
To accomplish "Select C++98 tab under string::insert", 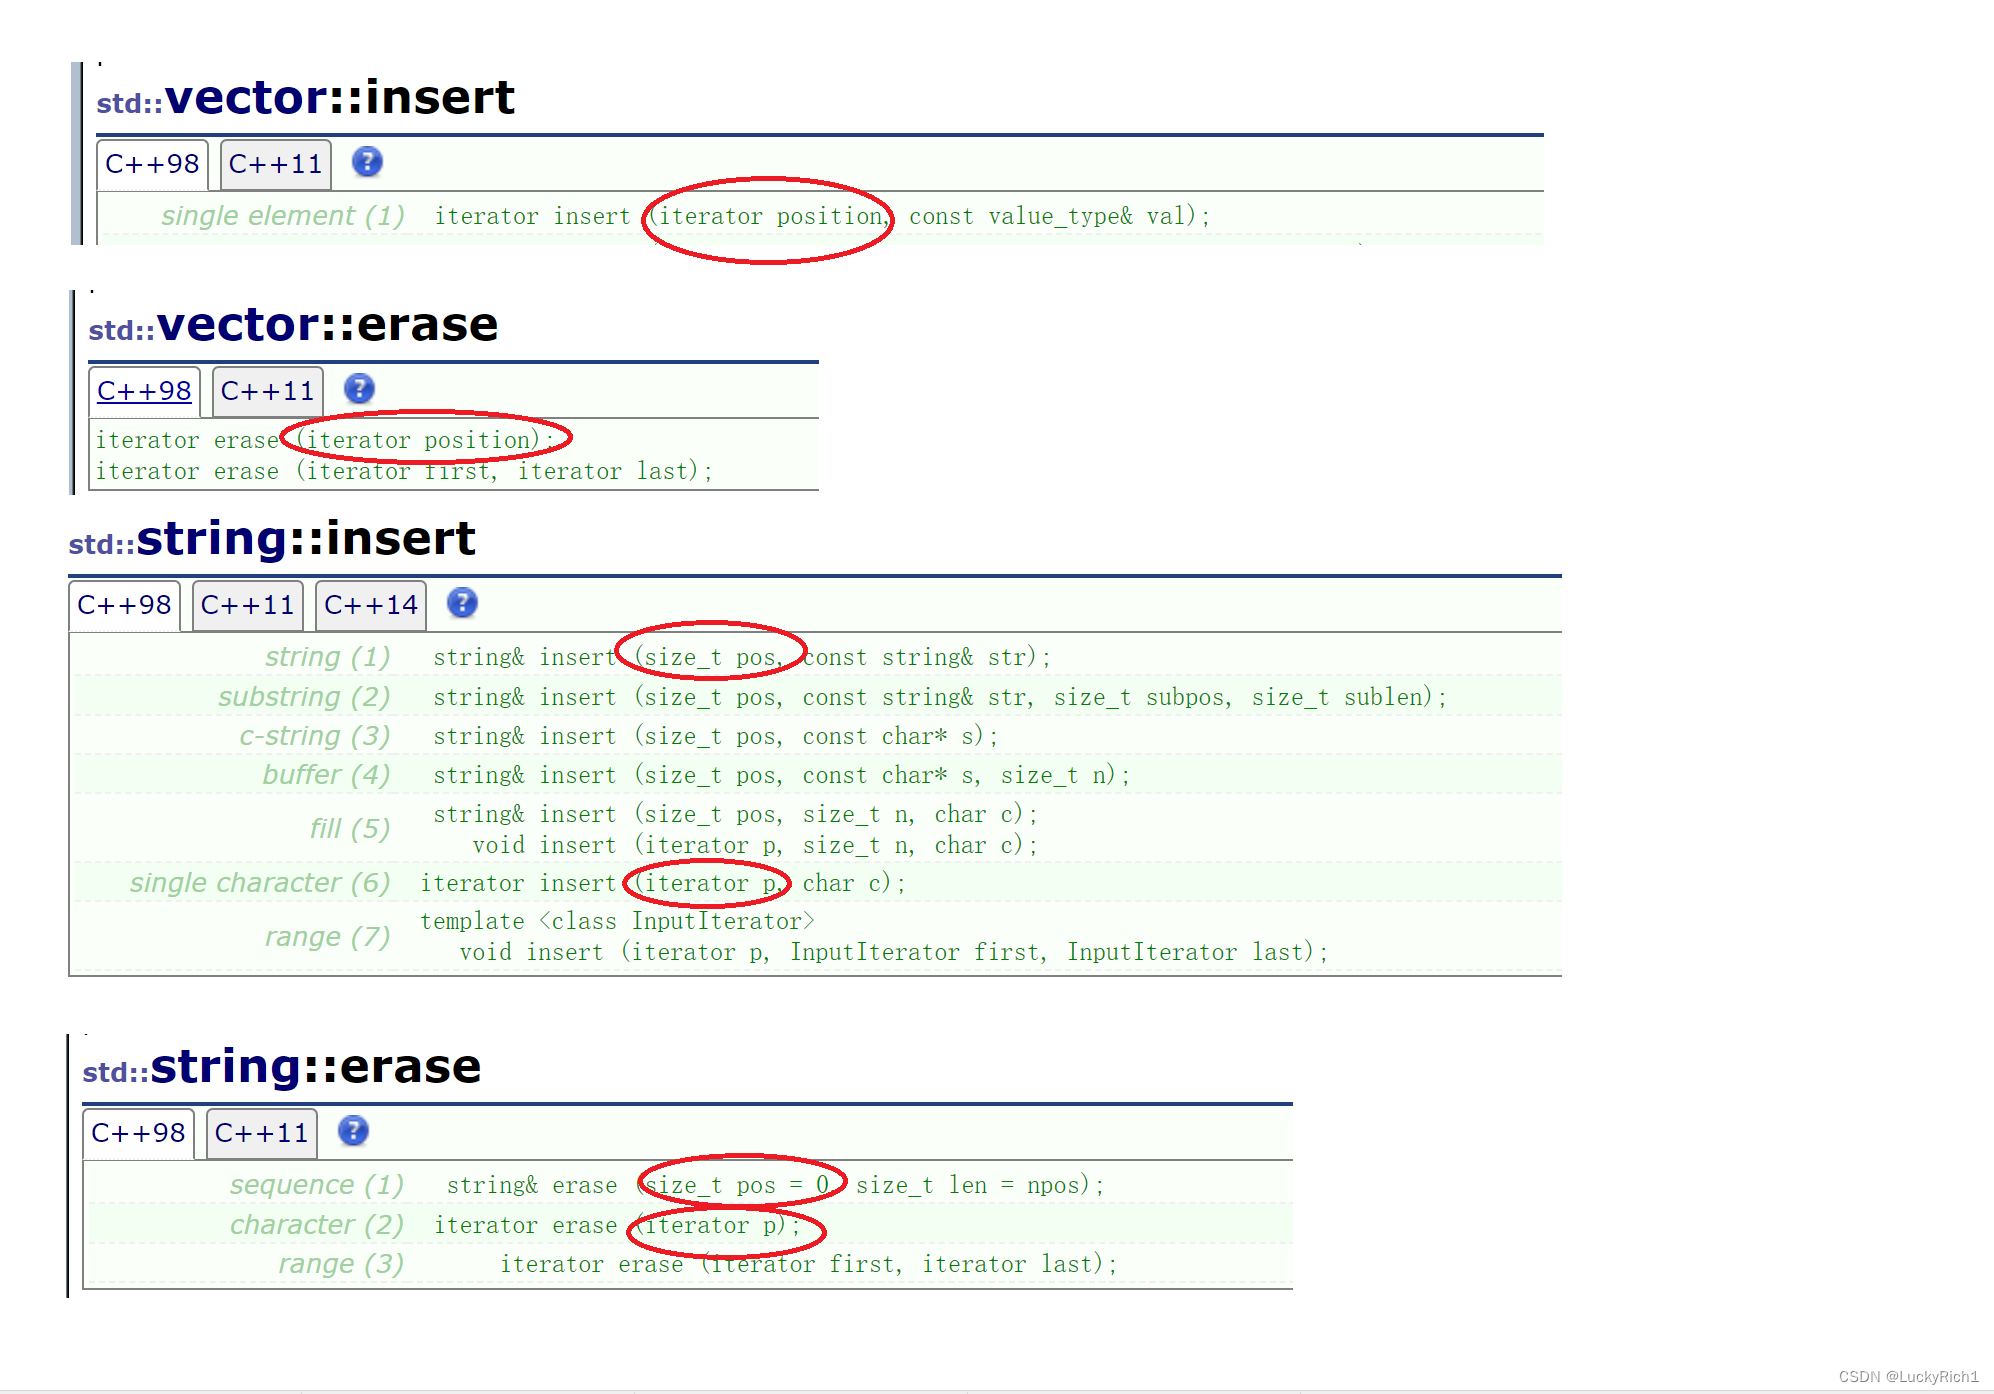I will 124,606.
